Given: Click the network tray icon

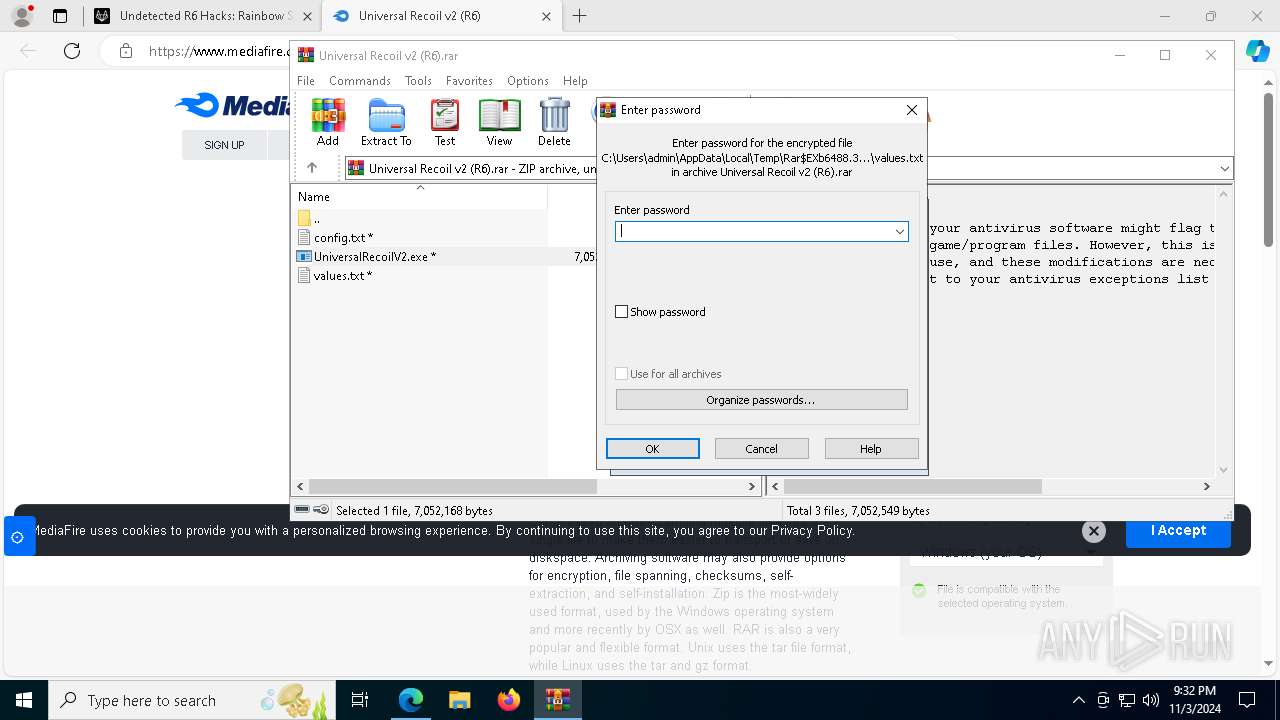Looking at the screenshot, I should (1127, 700).
